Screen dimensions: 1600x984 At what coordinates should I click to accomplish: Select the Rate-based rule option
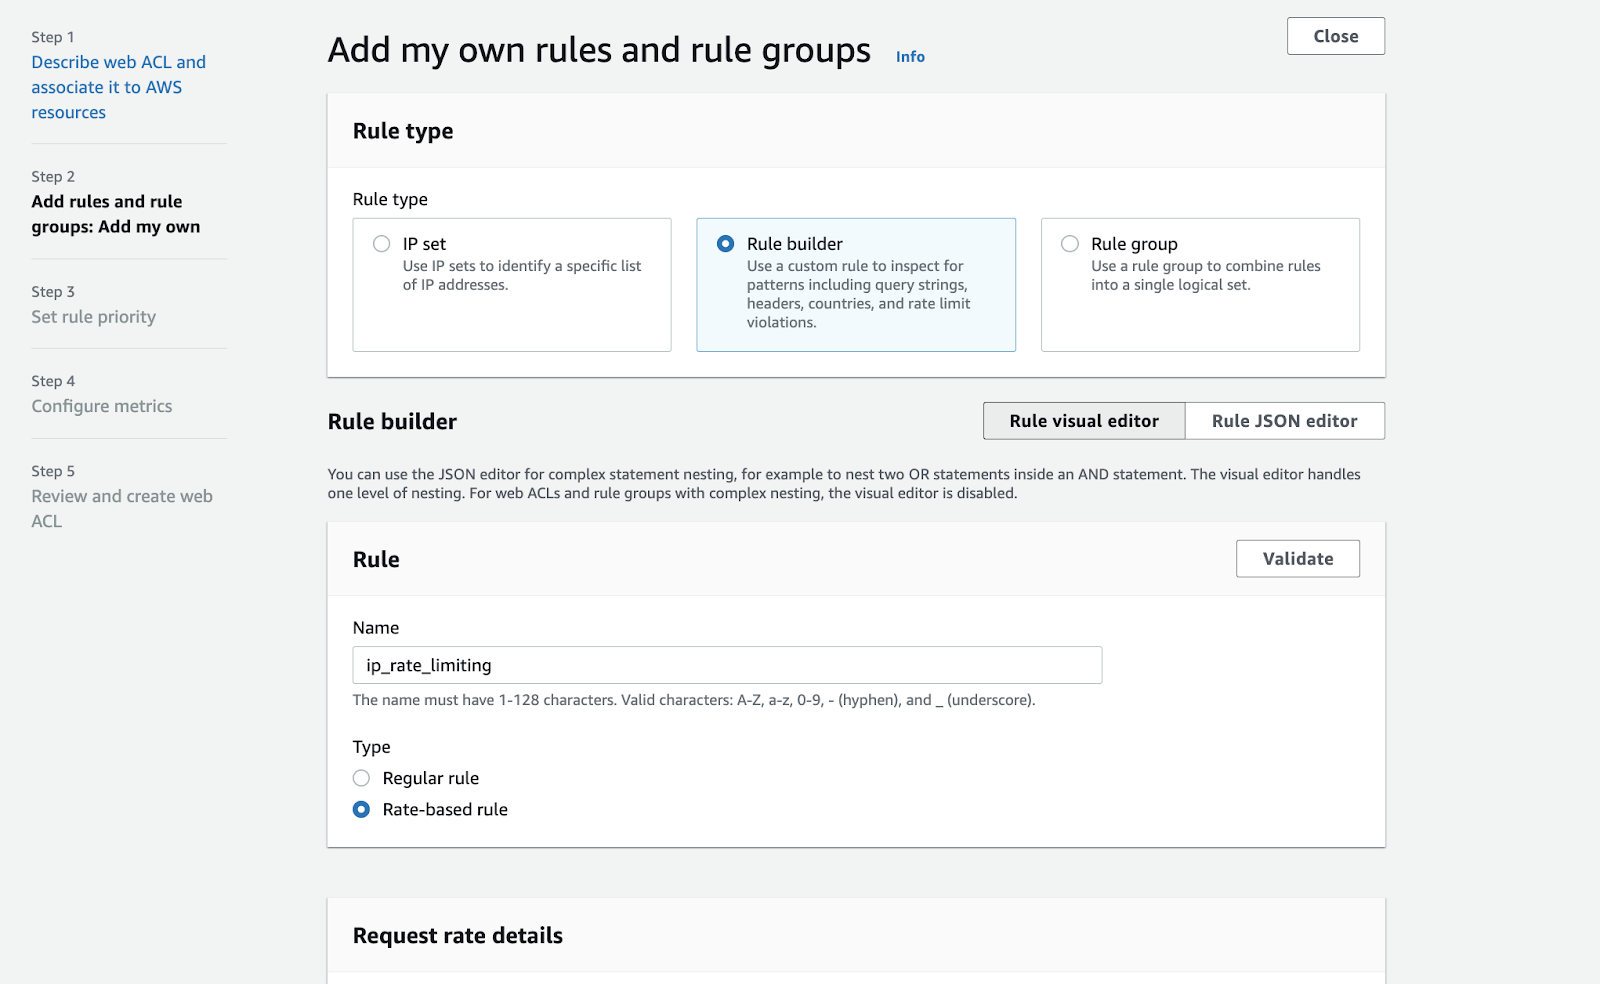(362, 809)
